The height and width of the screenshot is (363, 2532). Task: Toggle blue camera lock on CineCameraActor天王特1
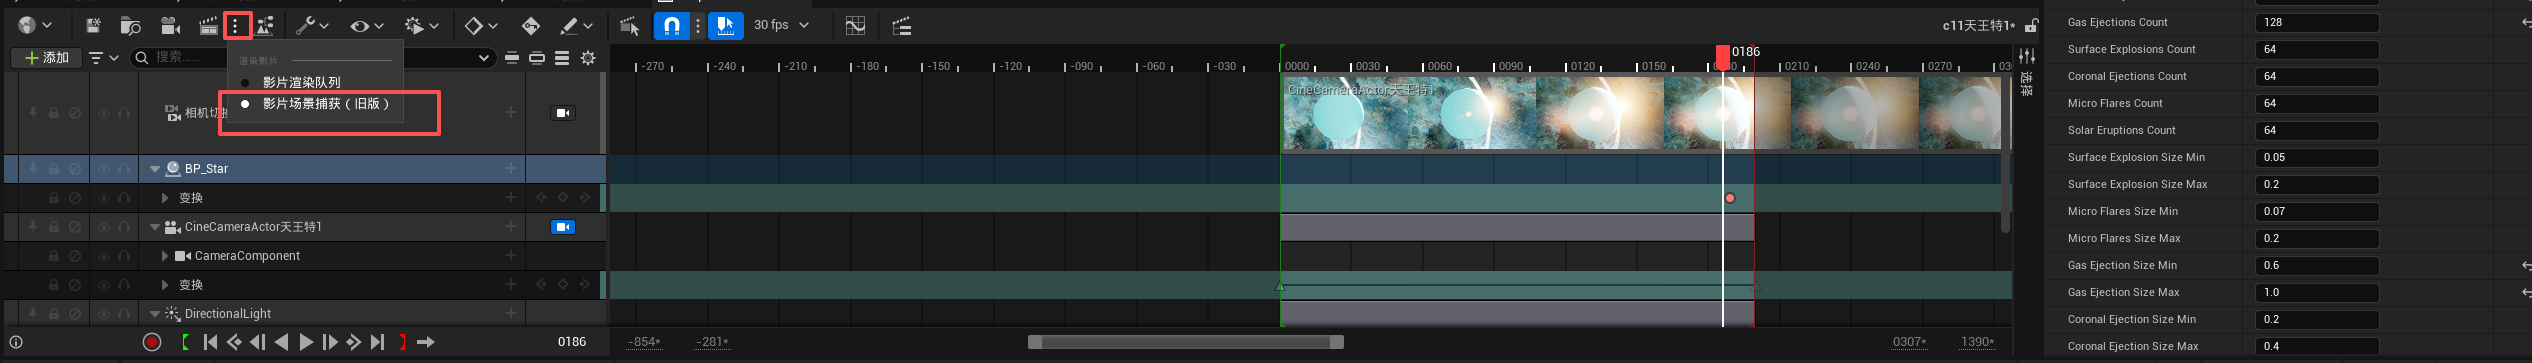[x=563, y=227]
